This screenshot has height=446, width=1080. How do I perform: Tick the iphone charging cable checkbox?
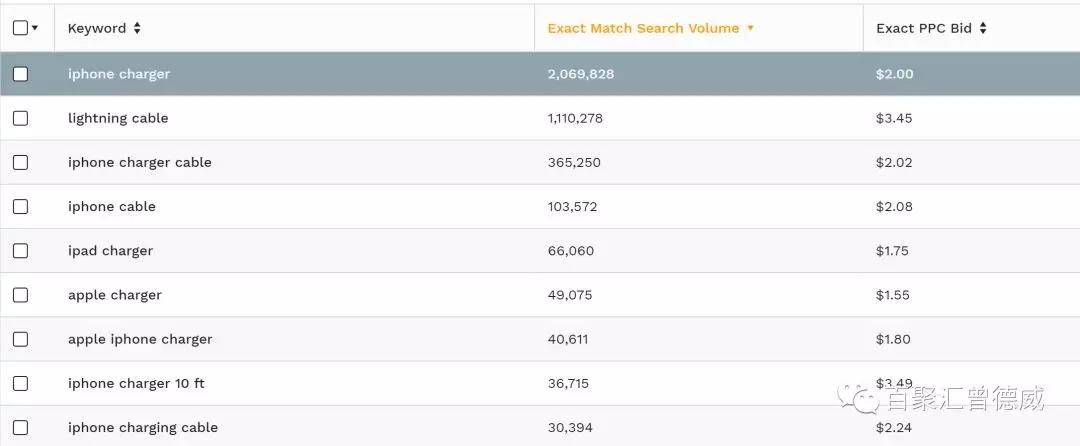(20, 427)
